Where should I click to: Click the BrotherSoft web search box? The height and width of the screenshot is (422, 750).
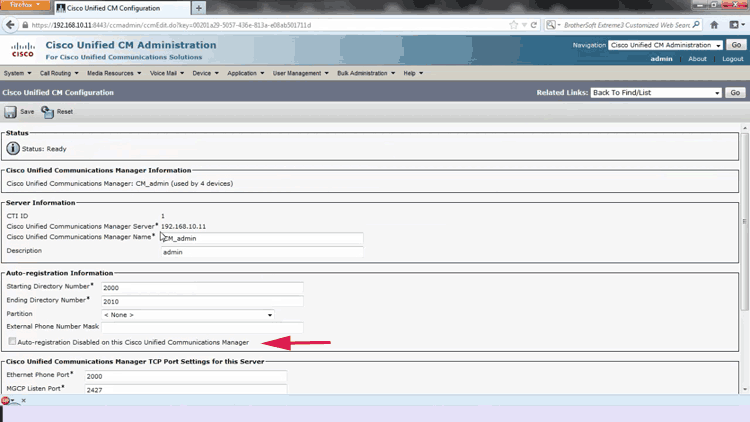coord(627,25)
